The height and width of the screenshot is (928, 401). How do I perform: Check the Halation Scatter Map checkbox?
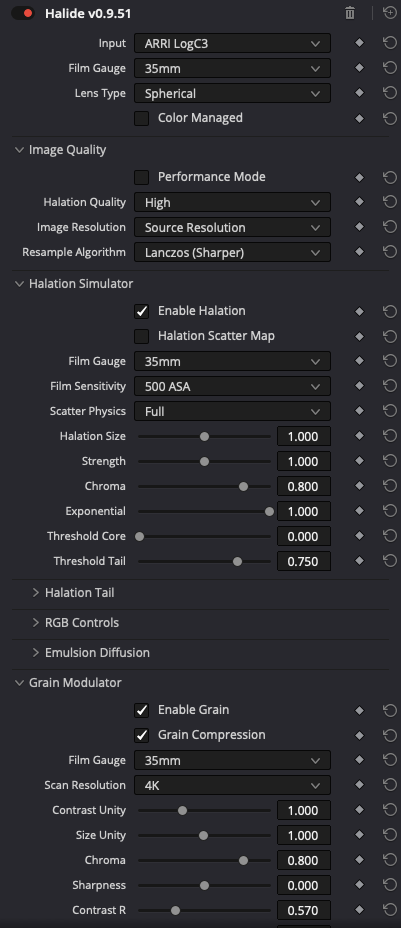coord(141,336)
